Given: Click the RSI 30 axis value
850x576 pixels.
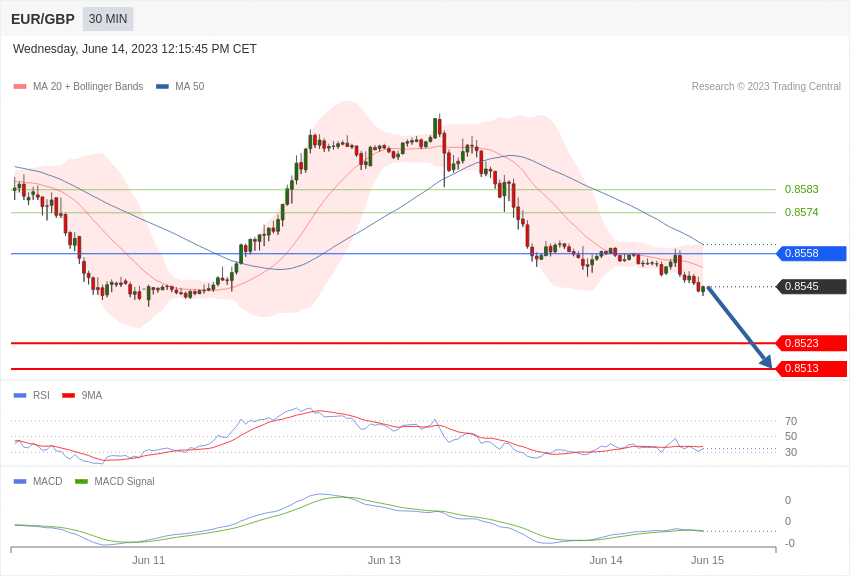Looking at the screenshot, I should (x=791, y=452).
